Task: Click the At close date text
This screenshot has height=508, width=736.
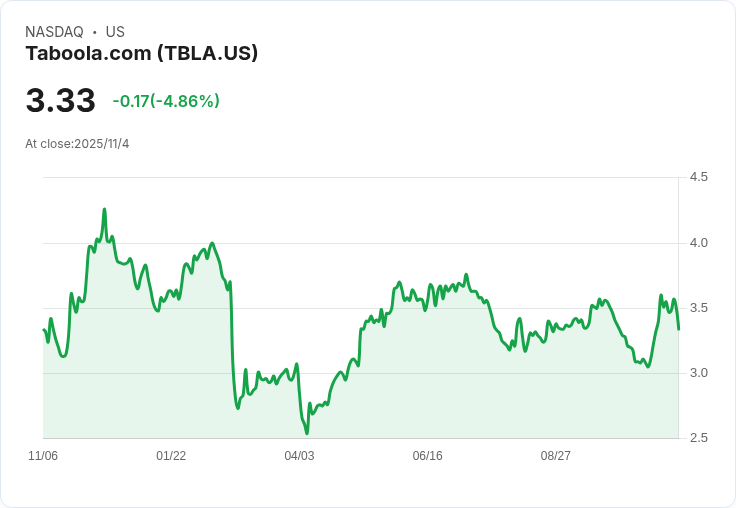Action: pos(77,144)
